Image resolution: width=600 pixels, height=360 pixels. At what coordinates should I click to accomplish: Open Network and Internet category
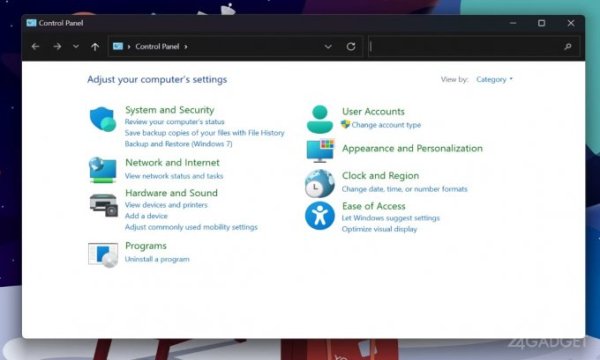[172, 162]
